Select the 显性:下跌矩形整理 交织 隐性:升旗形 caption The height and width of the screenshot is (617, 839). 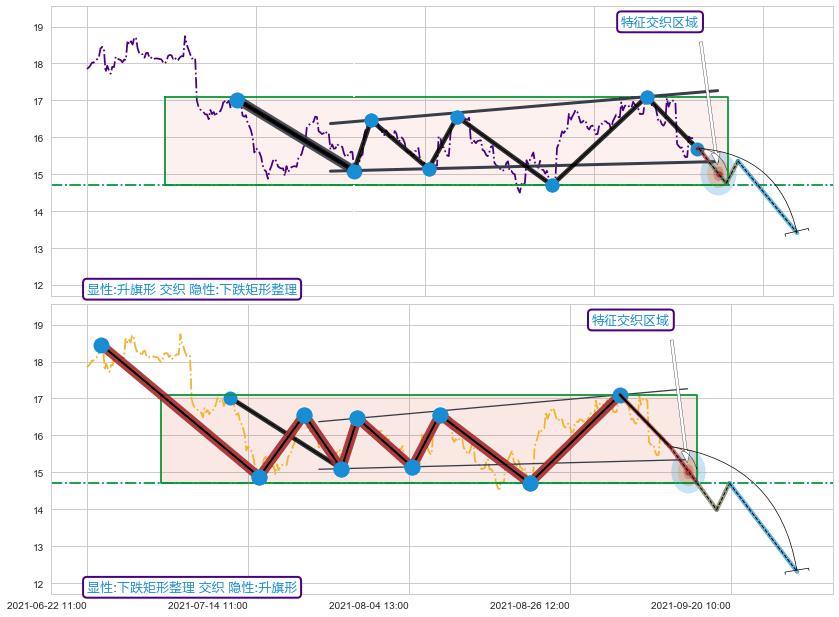tap(192, 587)
